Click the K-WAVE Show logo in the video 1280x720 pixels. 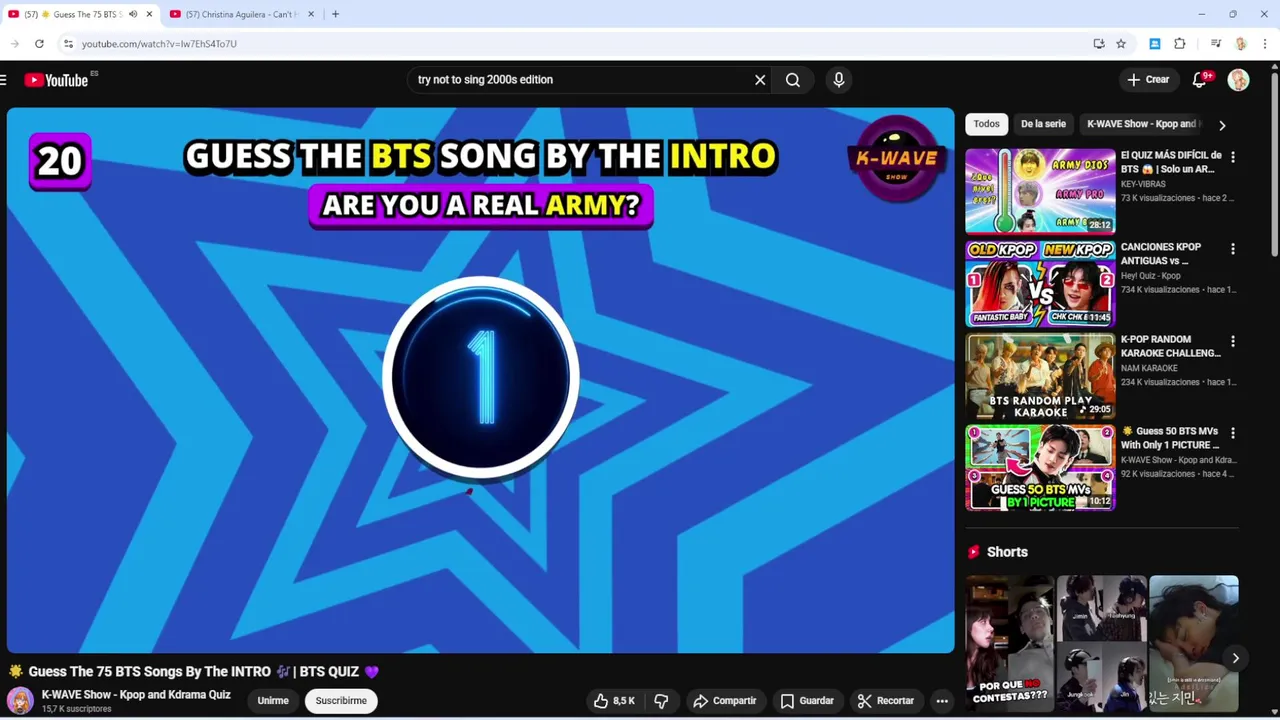coord(896,159)
